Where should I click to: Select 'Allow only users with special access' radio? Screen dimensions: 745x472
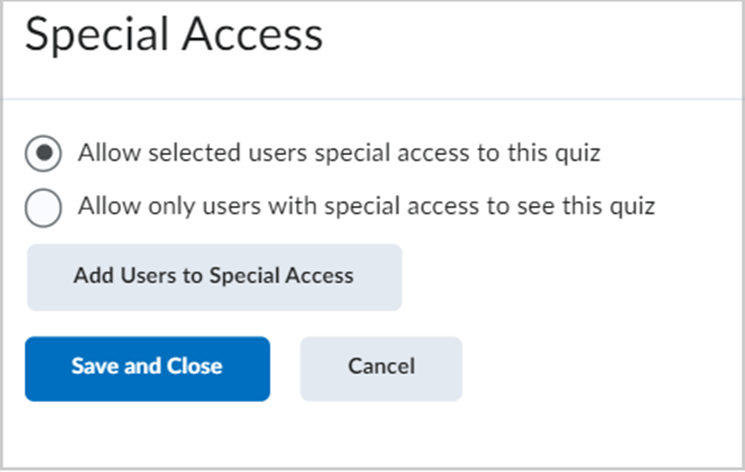[43, 208]
